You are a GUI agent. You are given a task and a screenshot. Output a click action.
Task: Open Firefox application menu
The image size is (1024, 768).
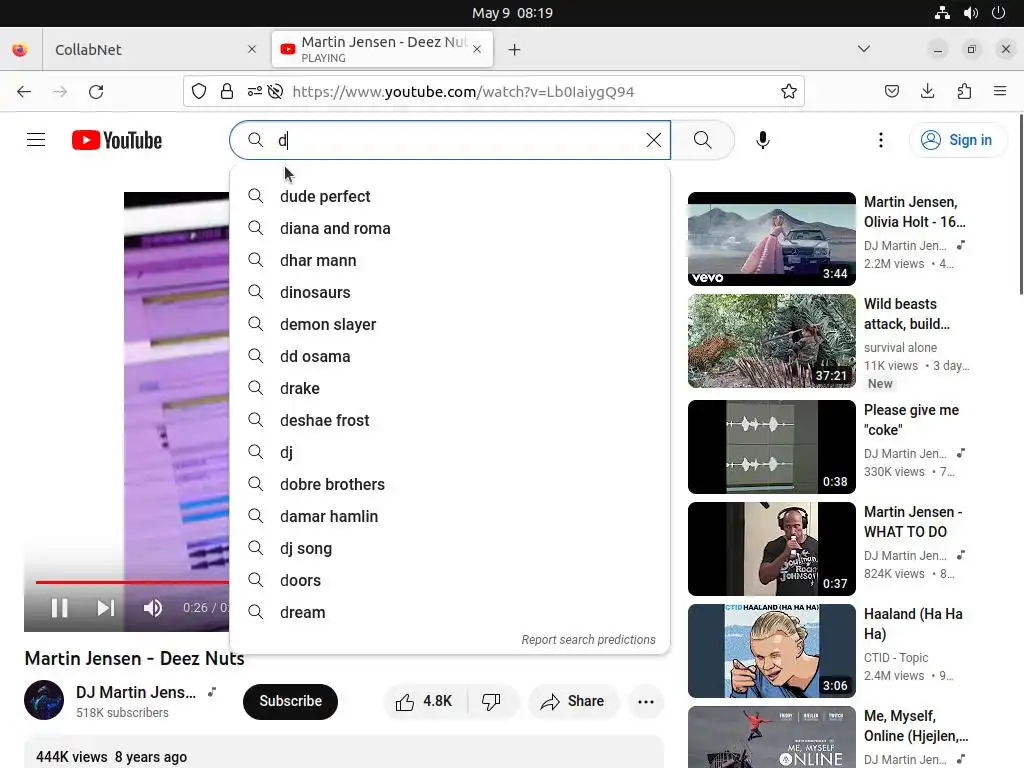(1000, 91)
